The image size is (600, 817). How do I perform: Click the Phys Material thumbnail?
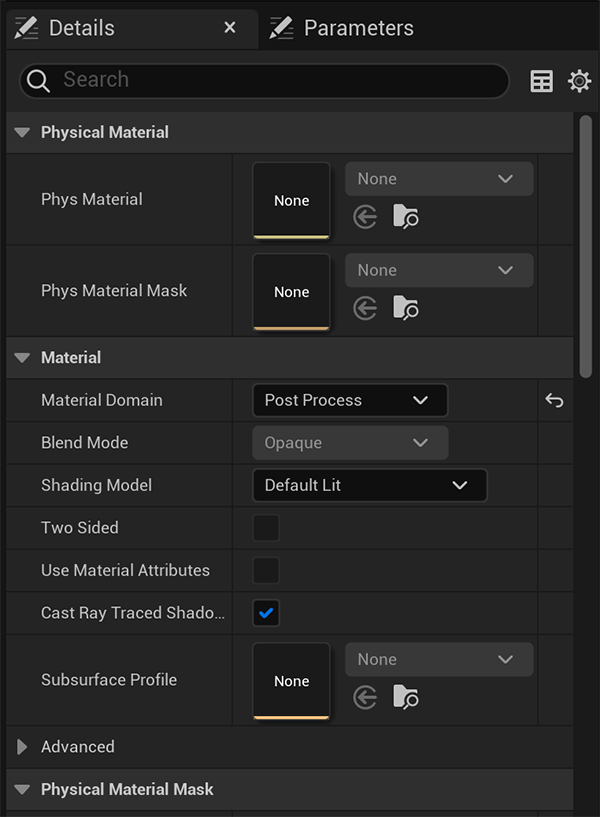point(291,200)
